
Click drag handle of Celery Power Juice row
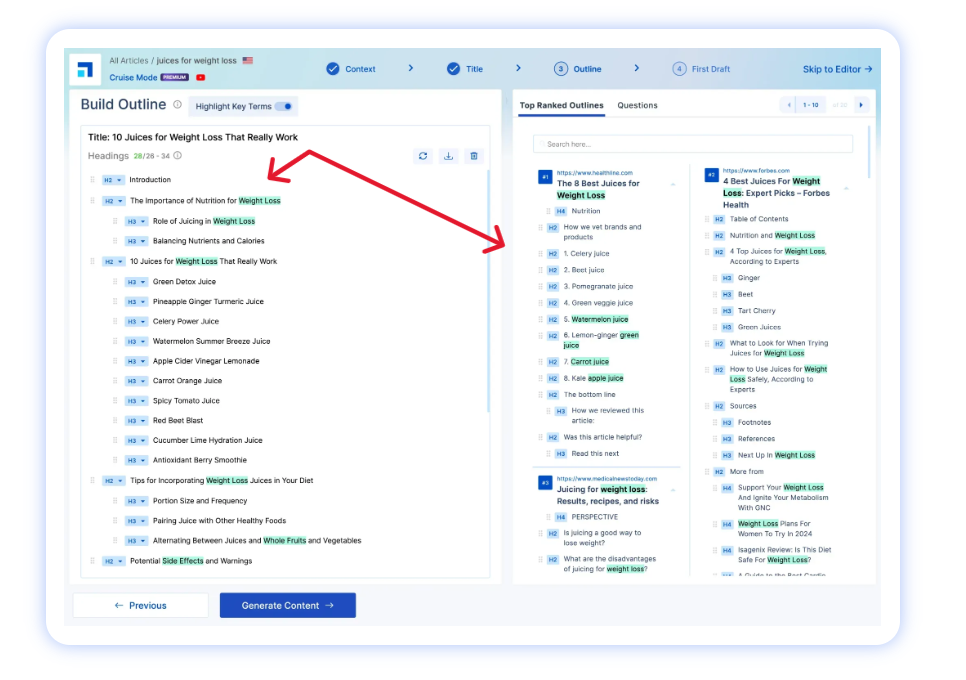115,322
